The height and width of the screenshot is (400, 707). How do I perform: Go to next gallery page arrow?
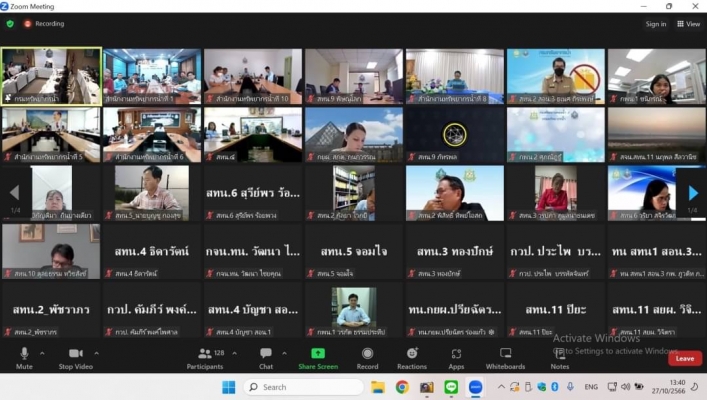693,193
